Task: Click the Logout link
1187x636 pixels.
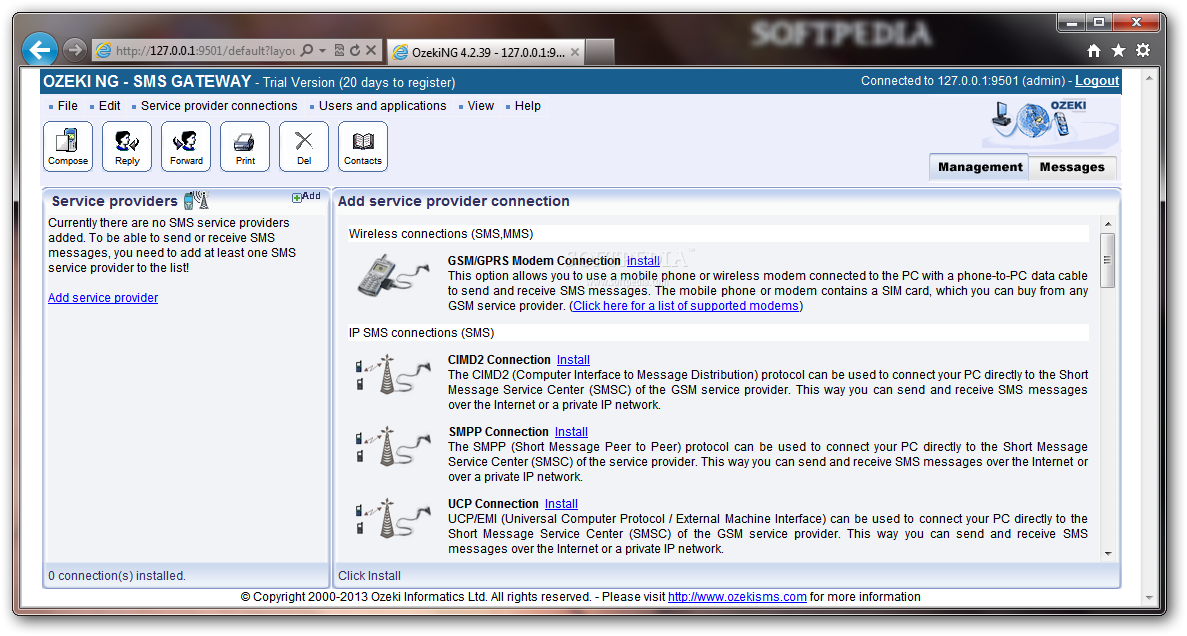Action: (x=1097, y=81)
